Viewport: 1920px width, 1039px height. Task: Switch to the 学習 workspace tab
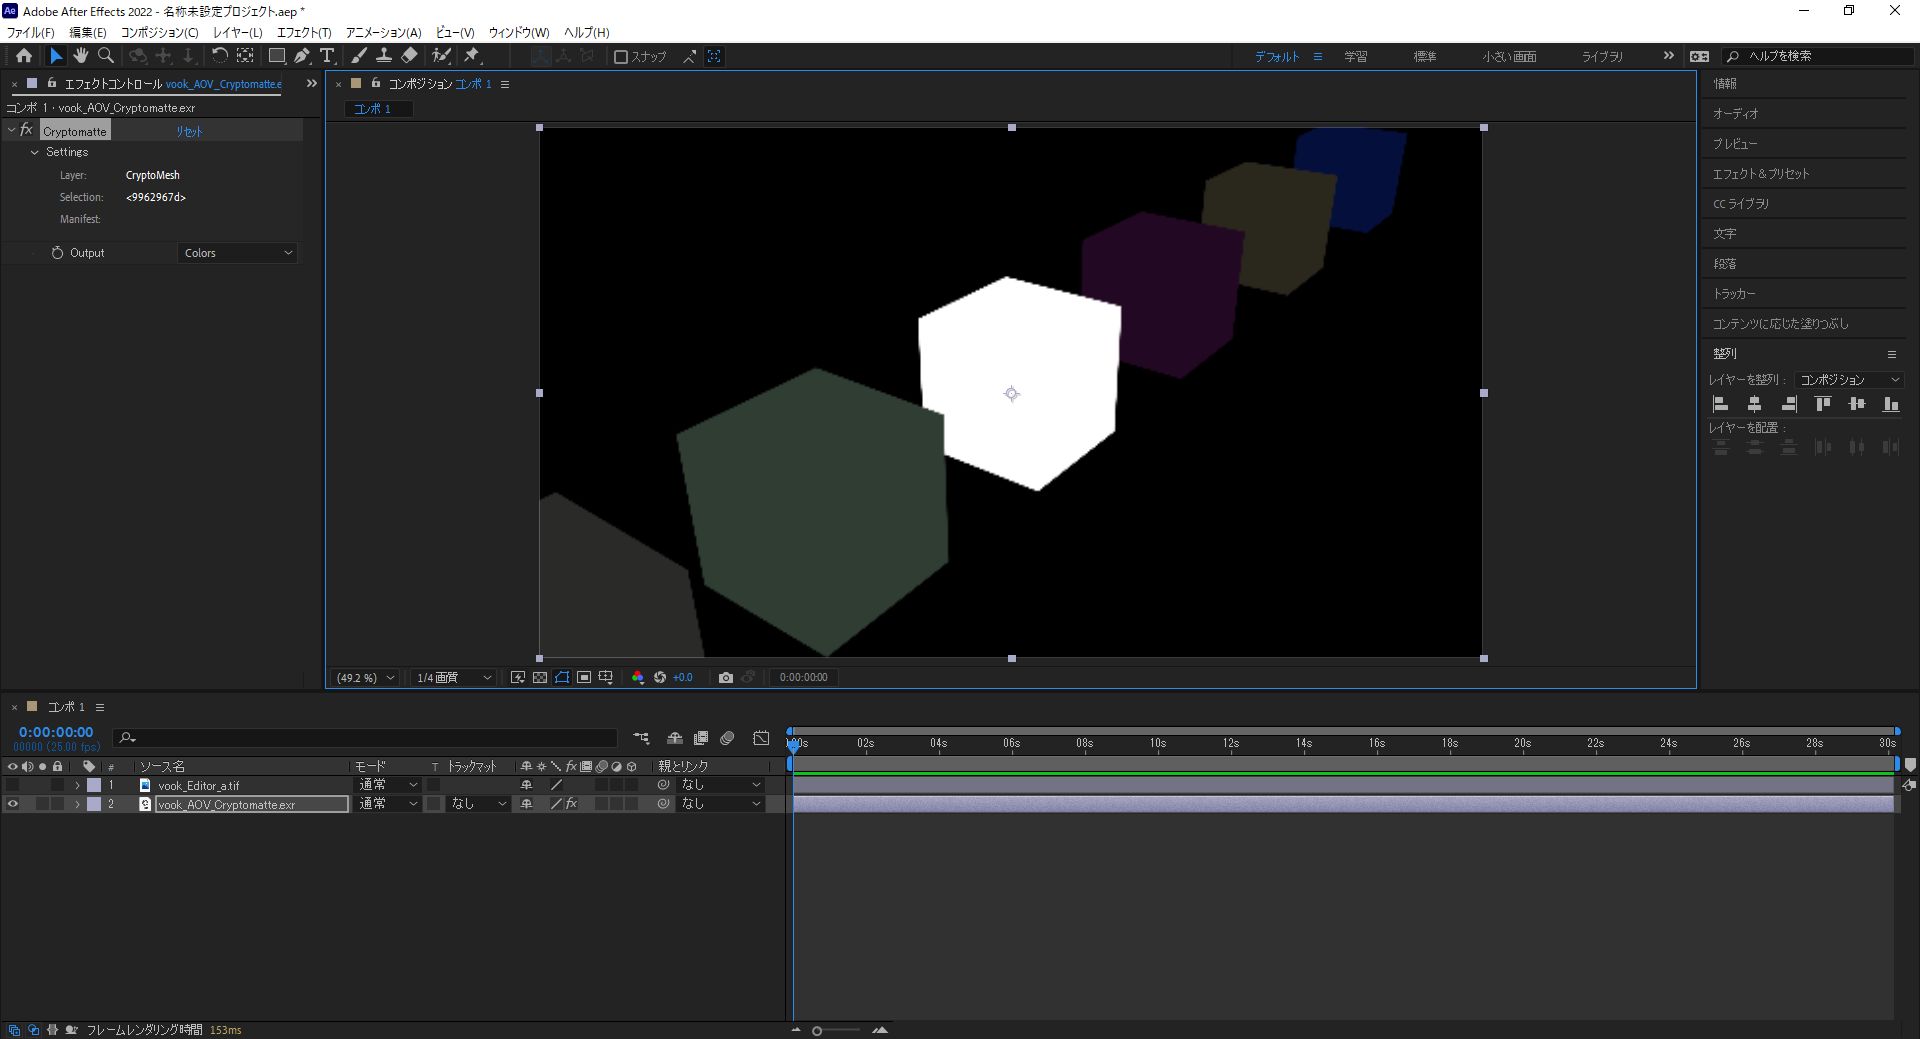(1355, 57)
